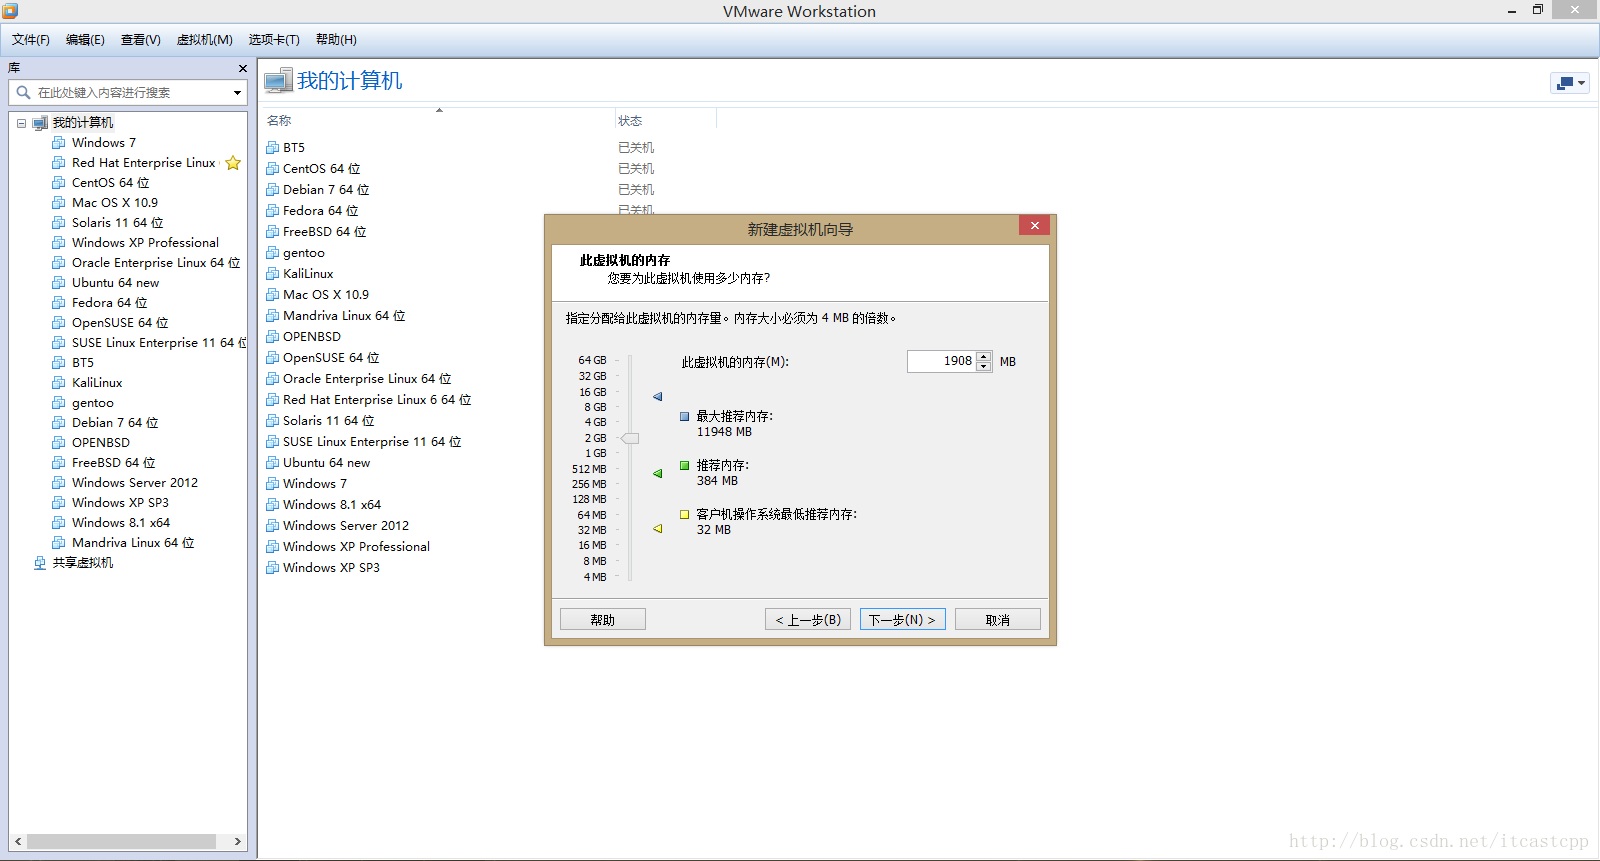Click the VM icon beside Ubuntu 64 new in main list
The image size is (1600, 861).
click(272, 463)
